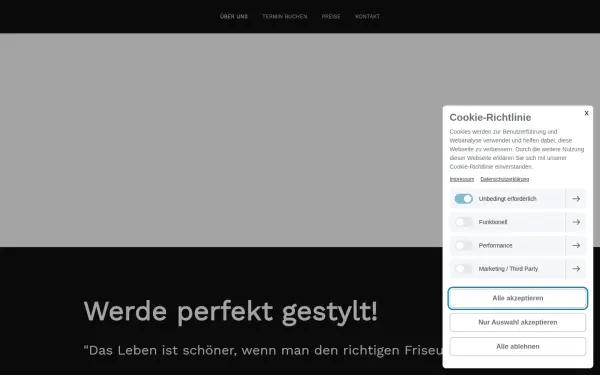Open the PREISE navigation link
The height and width of the screenshot is (375, 600).
(331, 16)
